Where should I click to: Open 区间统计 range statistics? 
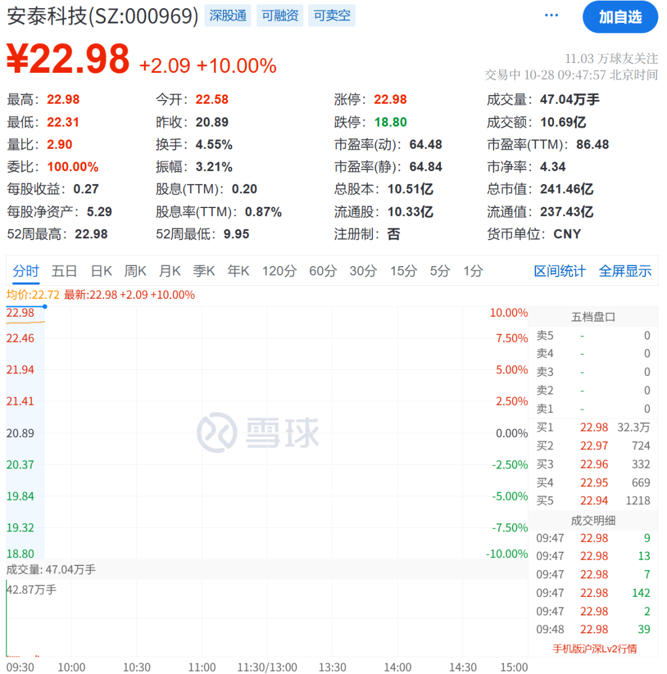click(560, 271)
